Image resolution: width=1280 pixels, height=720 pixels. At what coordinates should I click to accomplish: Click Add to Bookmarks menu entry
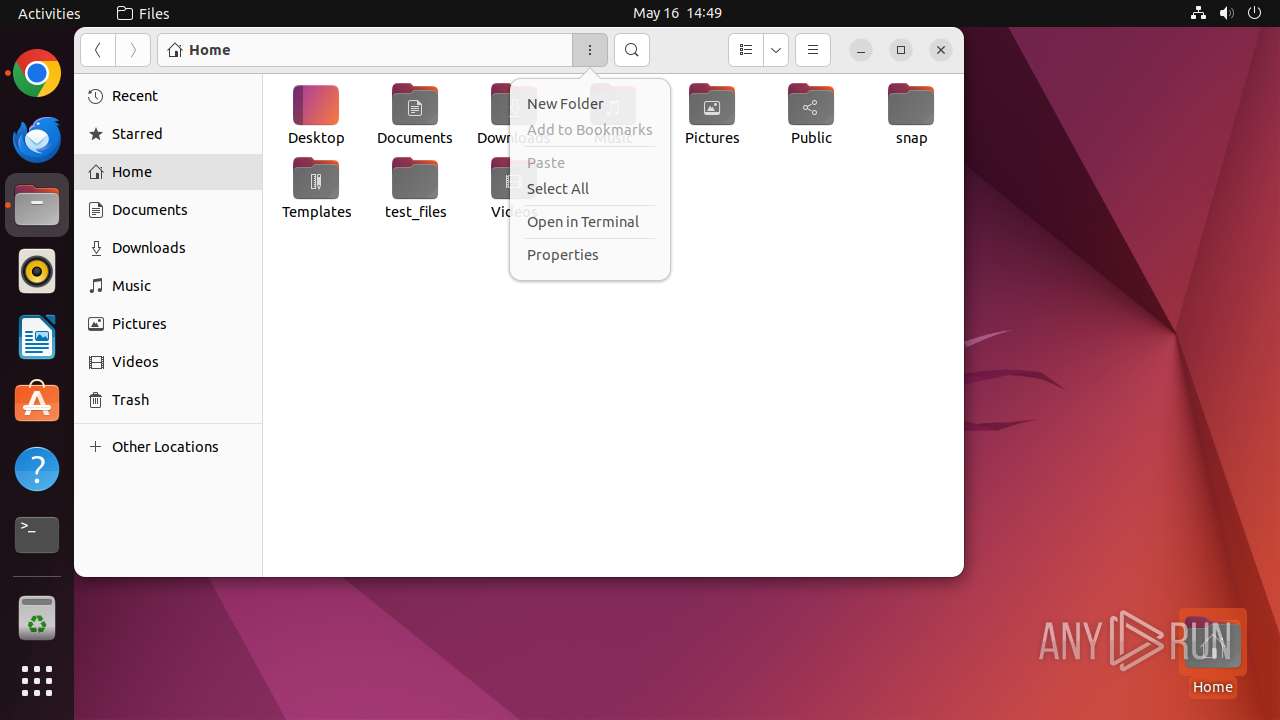590,130
